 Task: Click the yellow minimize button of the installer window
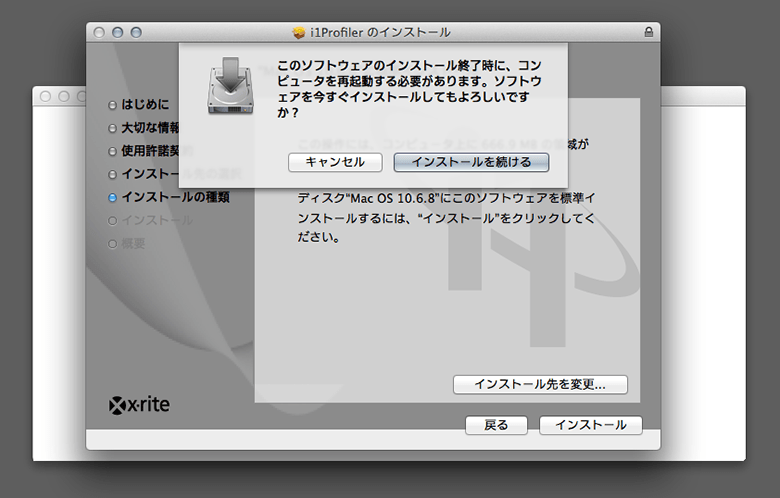(117, 32)
